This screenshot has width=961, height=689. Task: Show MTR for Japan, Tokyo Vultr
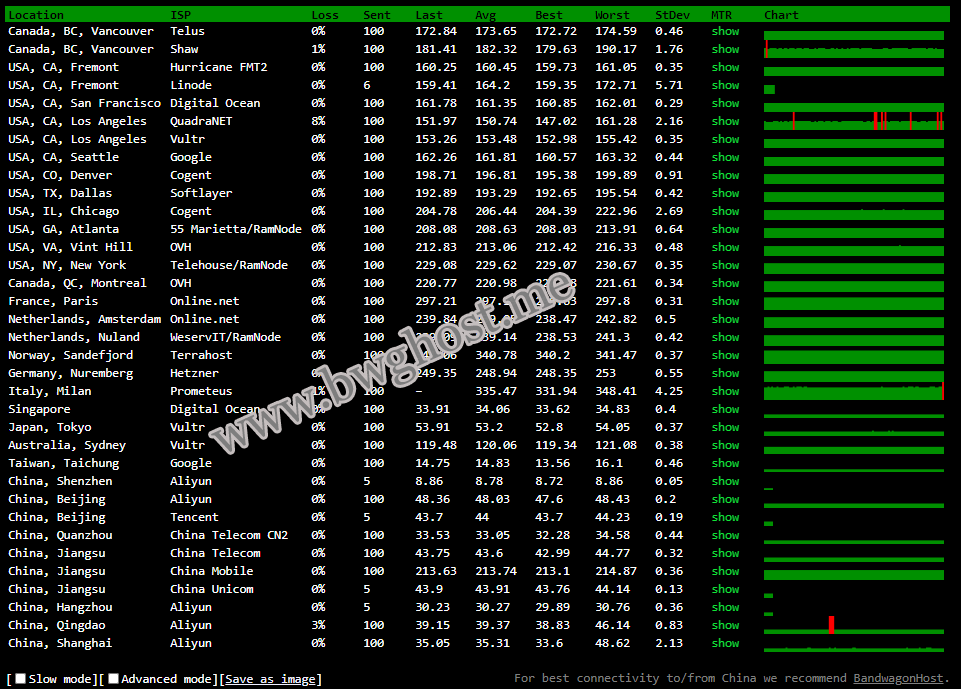(x=725, y=427)
